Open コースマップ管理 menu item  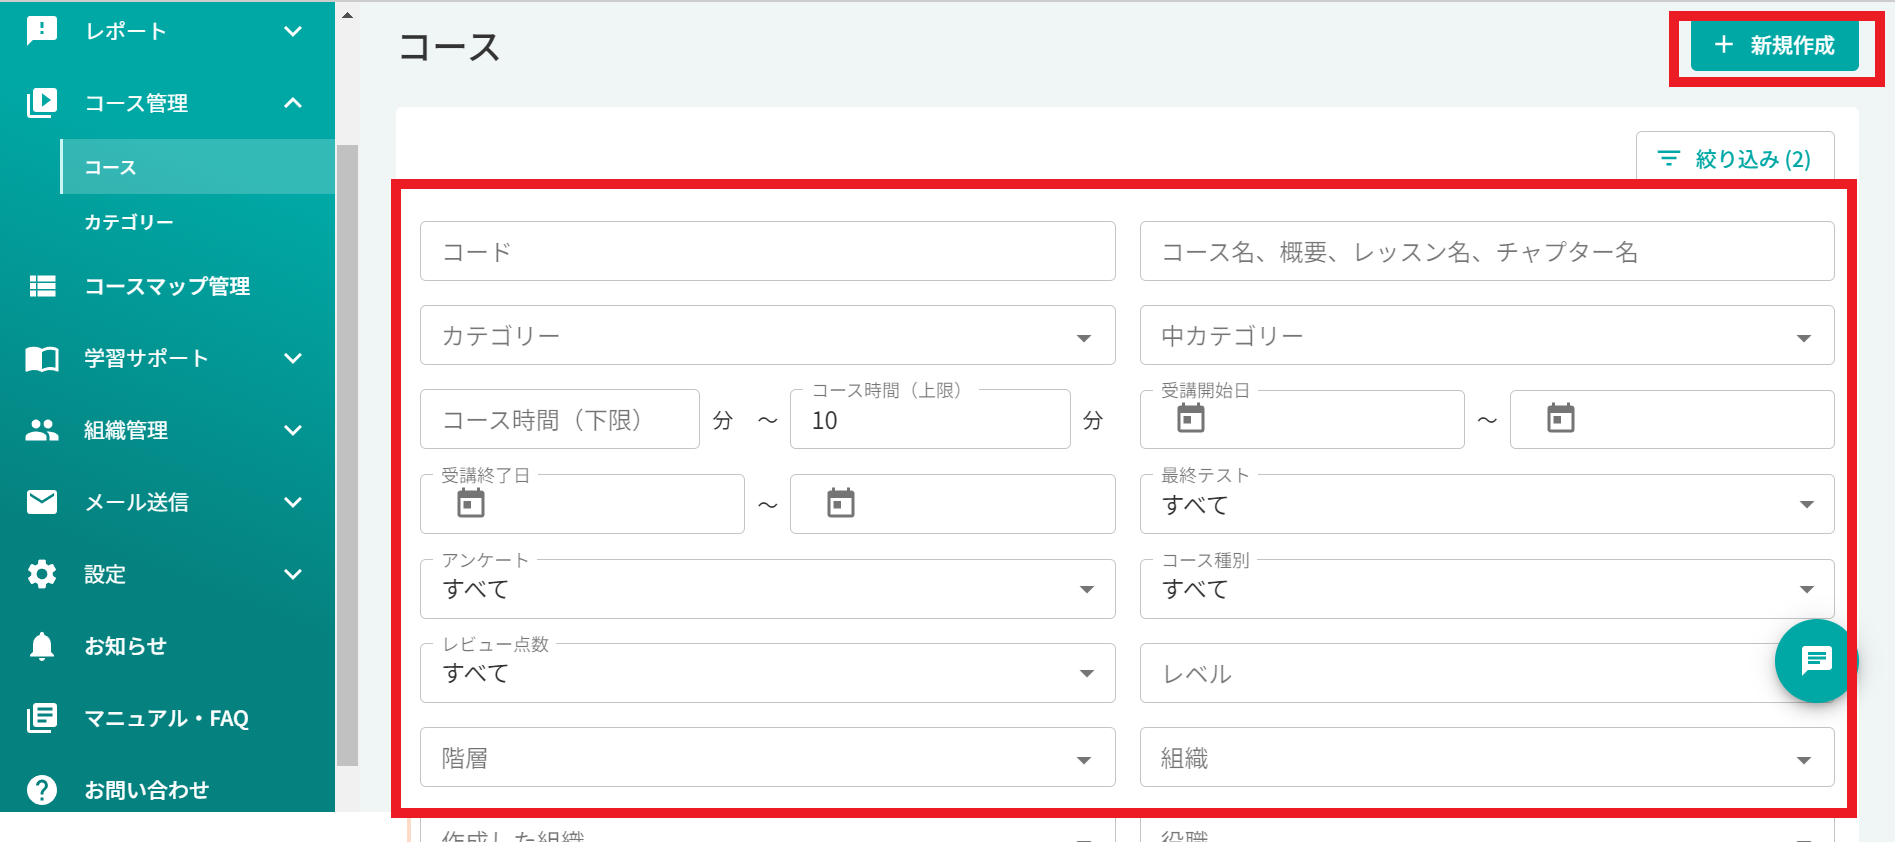click(167, 286)
